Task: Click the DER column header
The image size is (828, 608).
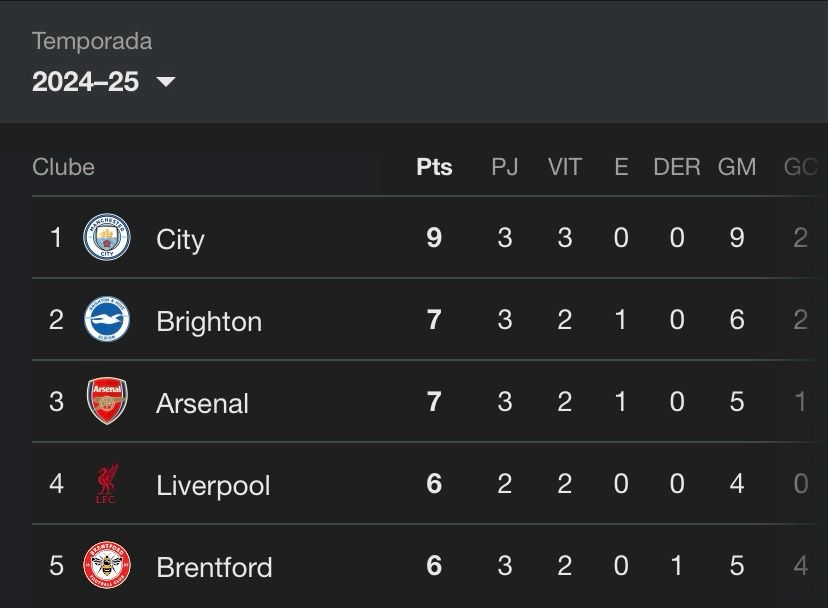Action: [x=677, y=167]
